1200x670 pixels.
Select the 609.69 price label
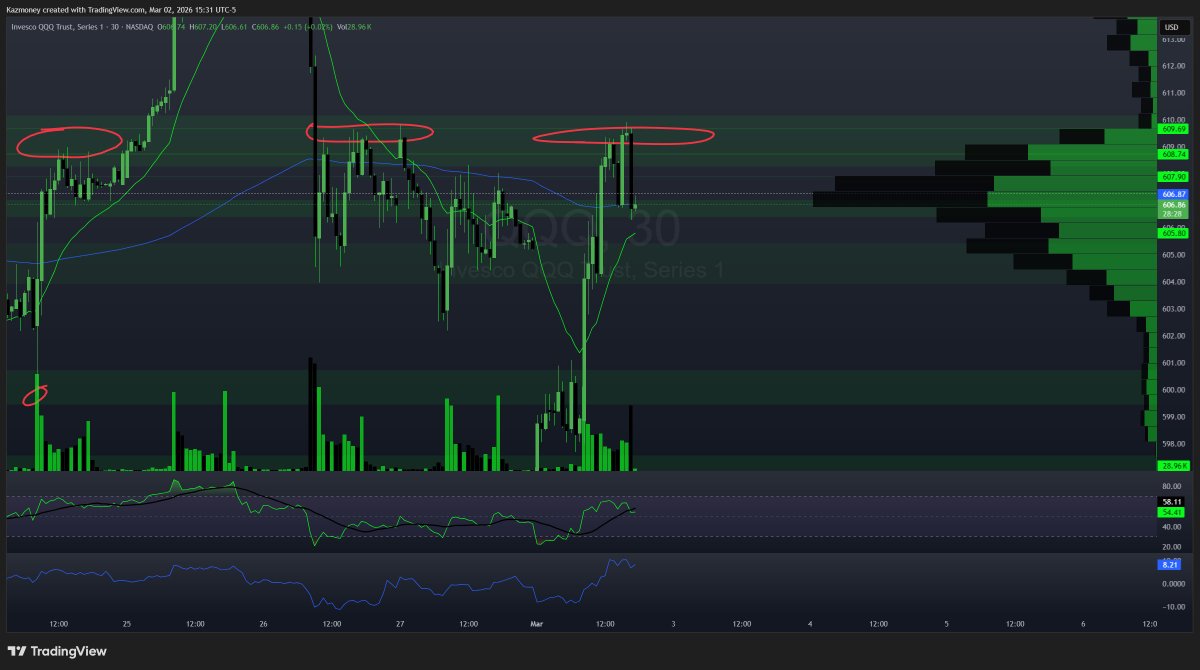1174,129
